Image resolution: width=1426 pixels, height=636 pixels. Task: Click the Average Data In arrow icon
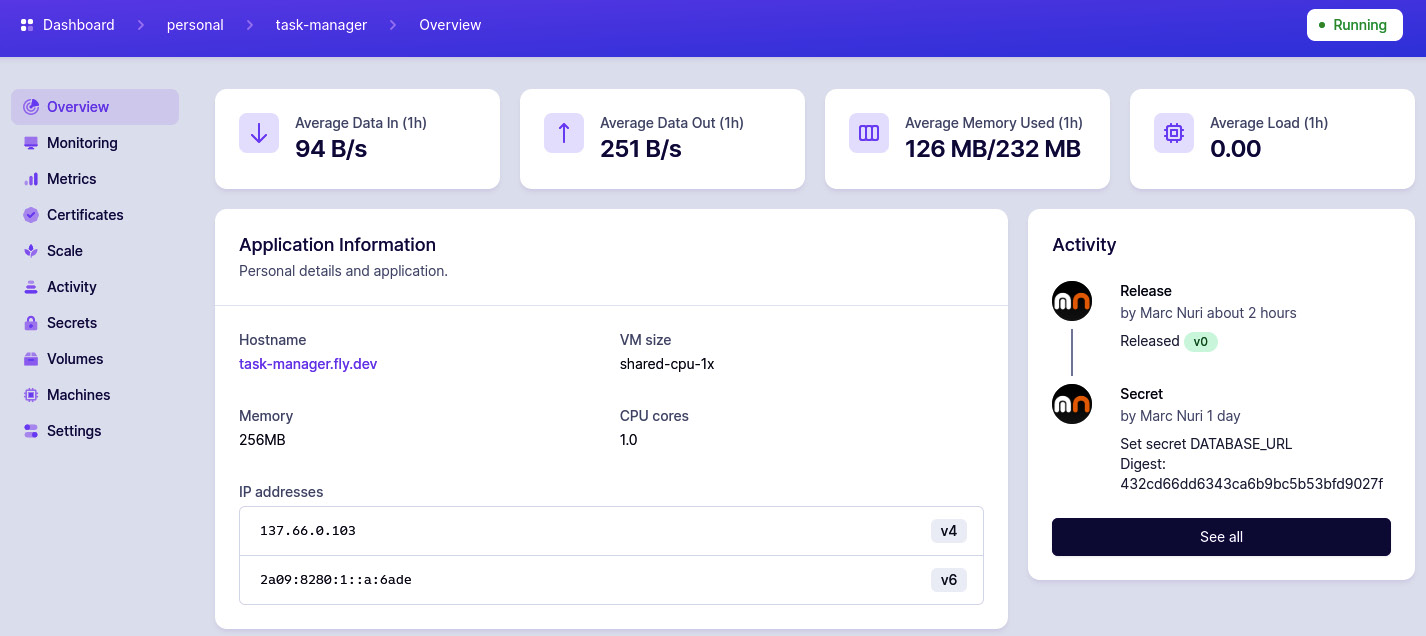[259, 133]
